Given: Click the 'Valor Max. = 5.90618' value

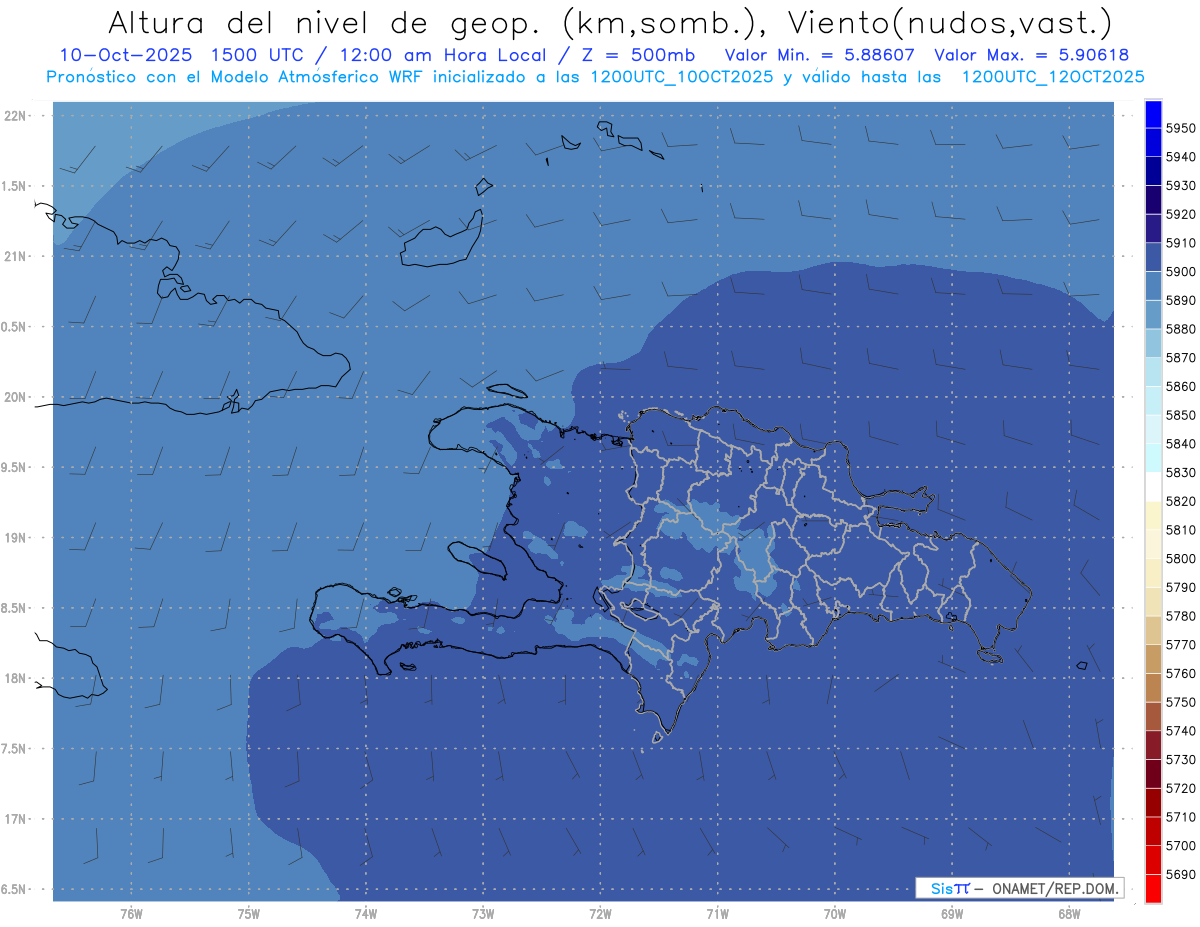Looking at the screenshot, I should click(x=1030, y=56).
